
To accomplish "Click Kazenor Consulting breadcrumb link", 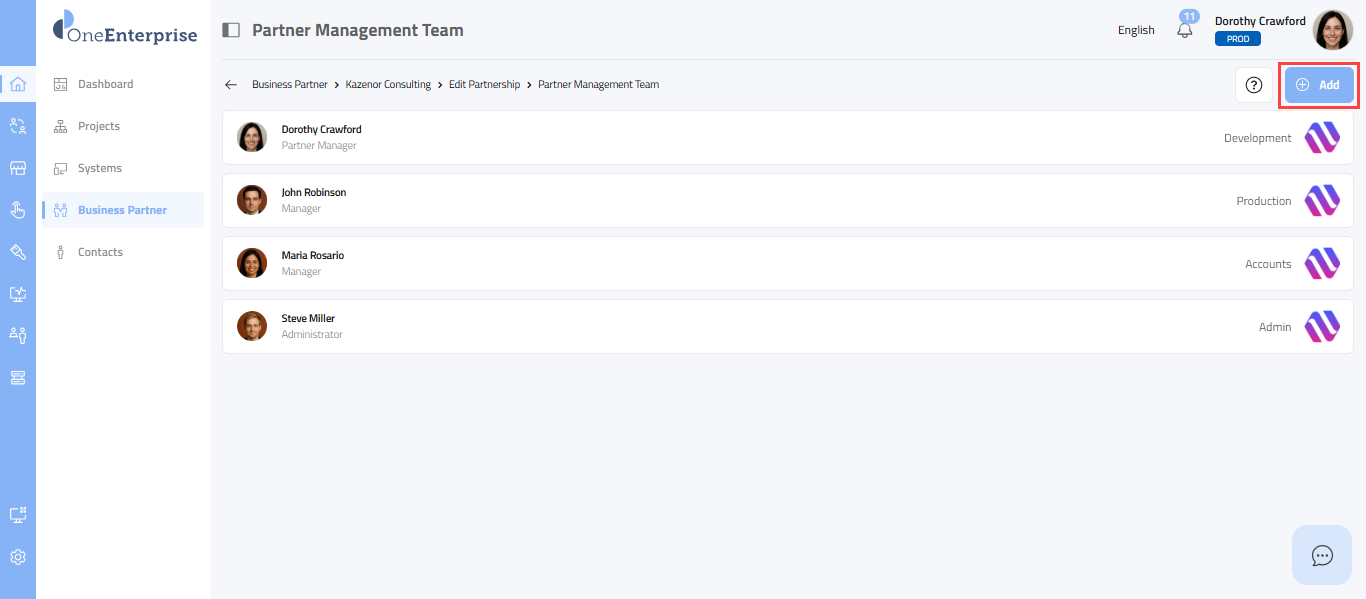I will (388, 85).
